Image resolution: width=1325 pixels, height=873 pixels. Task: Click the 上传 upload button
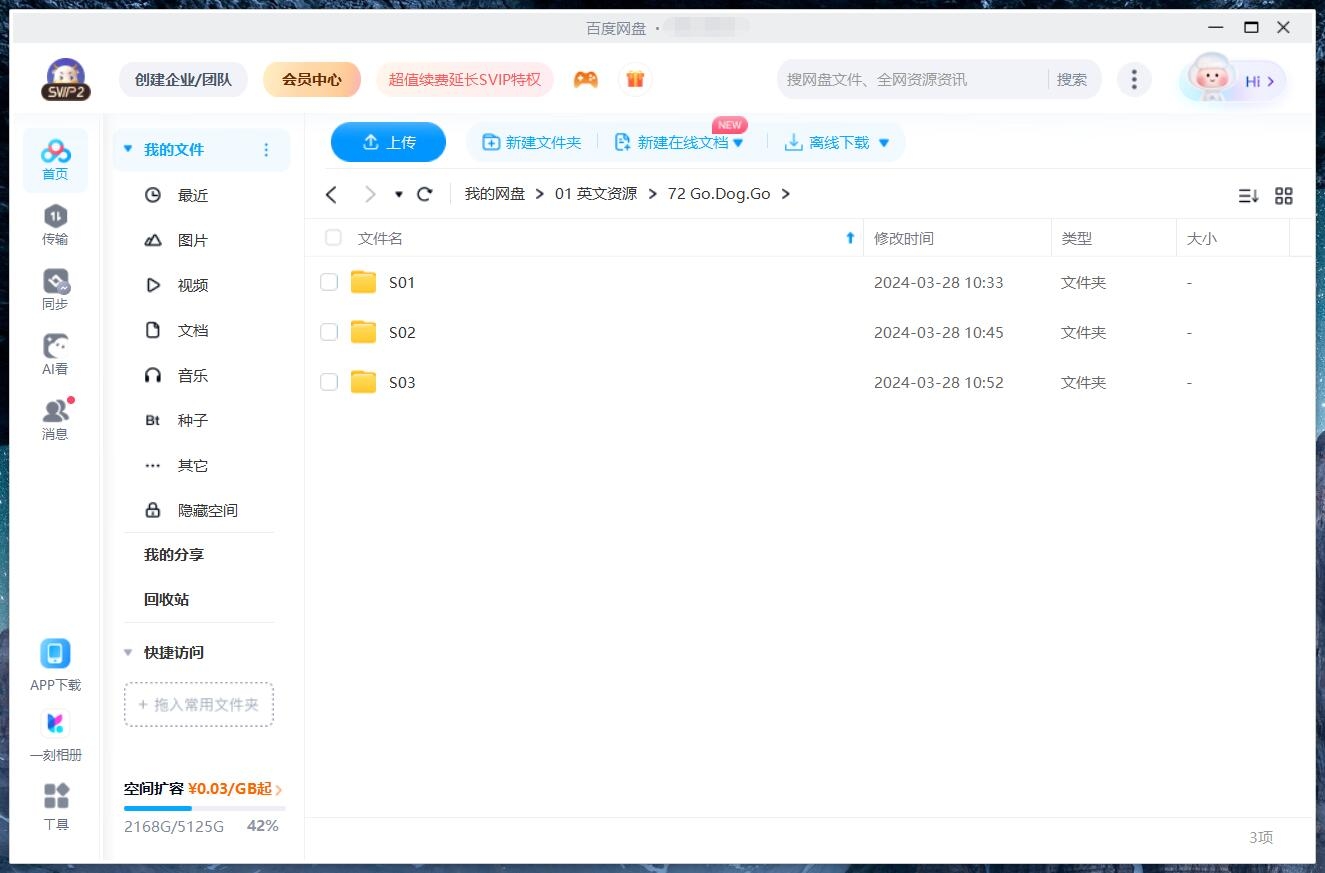click(388, 142)
